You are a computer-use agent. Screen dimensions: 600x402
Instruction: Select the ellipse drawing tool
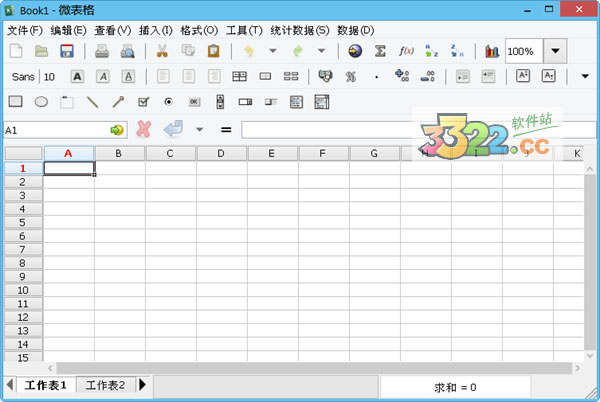tap(41, 102)
